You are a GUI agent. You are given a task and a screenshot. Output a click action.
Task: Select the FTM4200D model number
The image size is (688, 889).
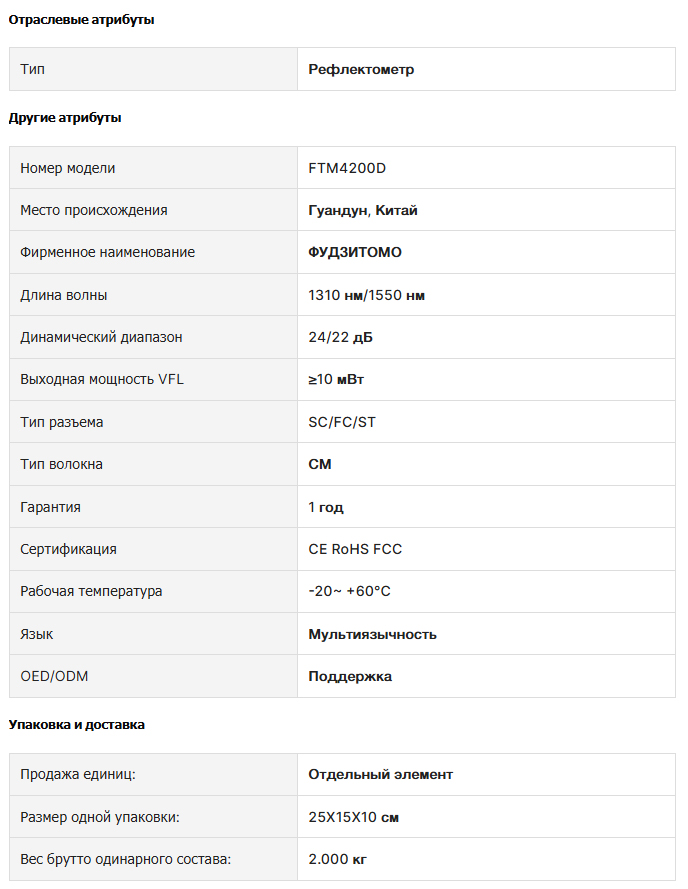347,168
